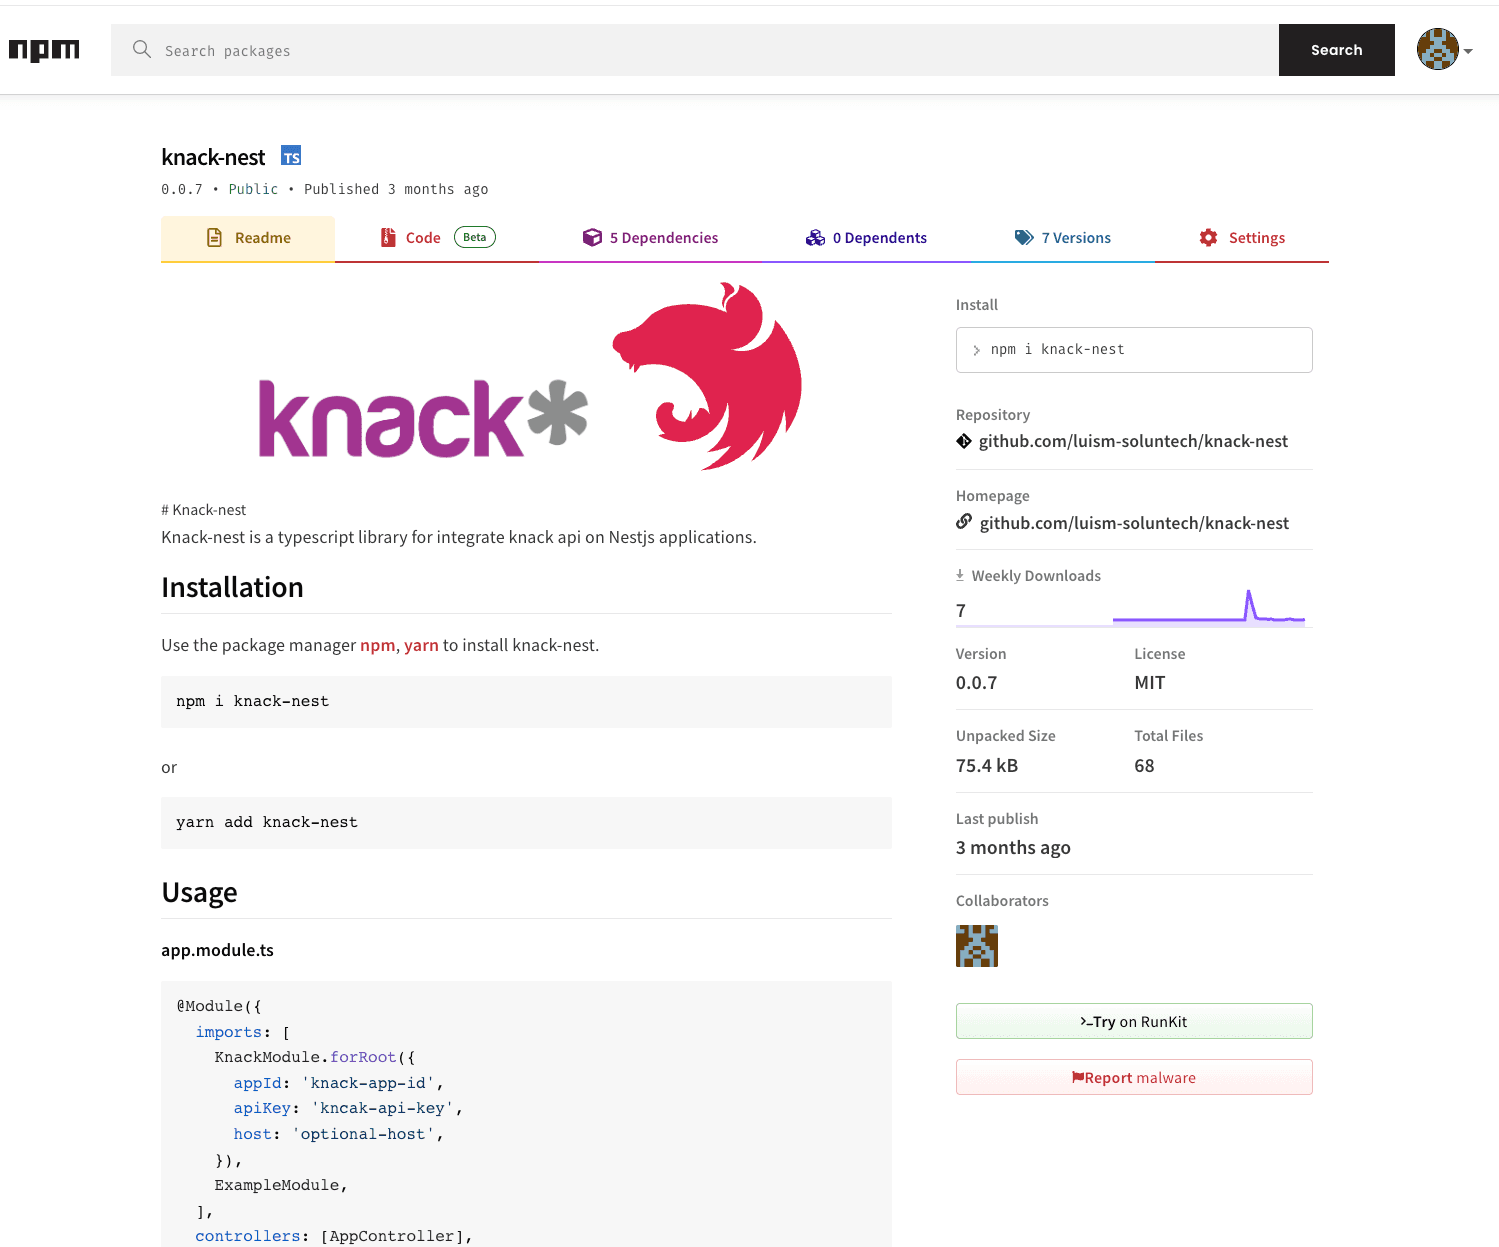Click the Code tab icon
Screen dimensions: 1499x1247
pyautogui.click(x=389, y=237)
